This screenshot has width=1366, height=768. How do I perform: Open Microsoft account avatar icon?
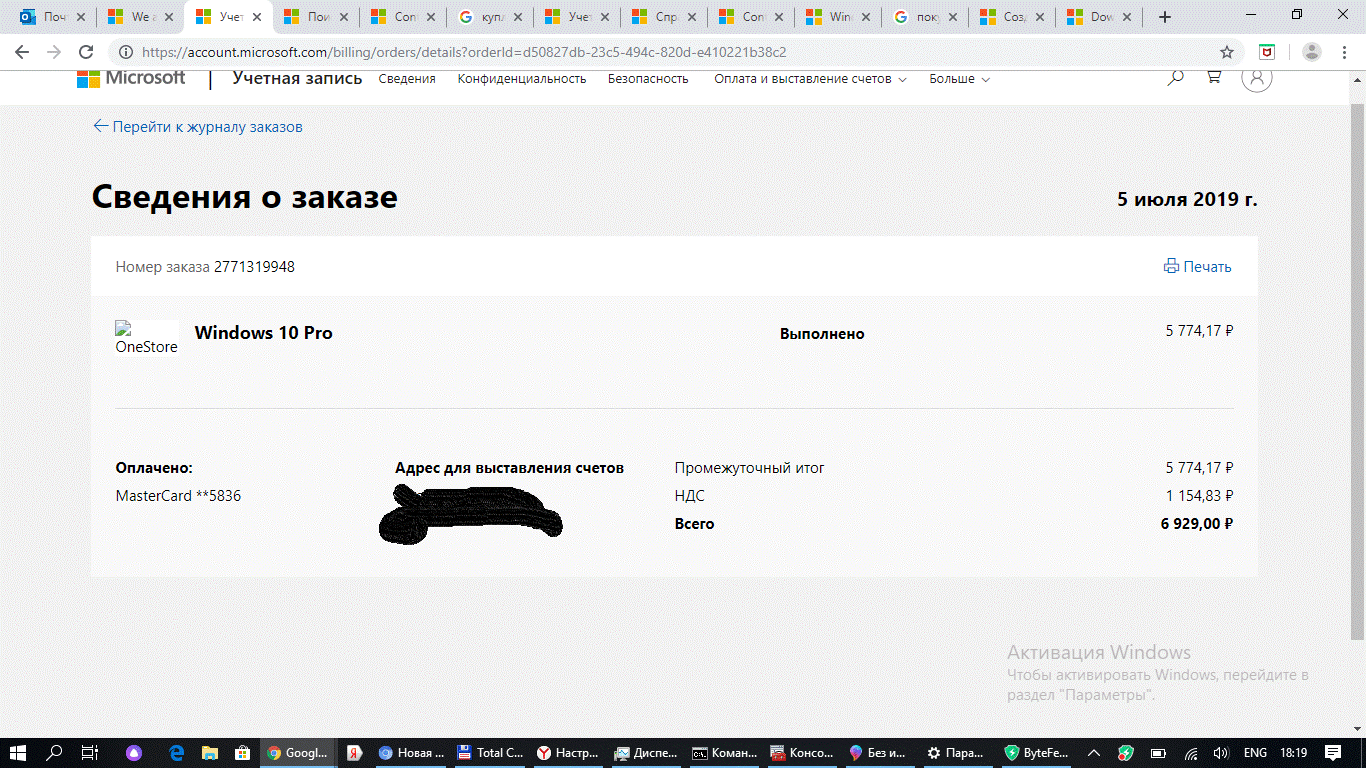tap(1257, 77)
